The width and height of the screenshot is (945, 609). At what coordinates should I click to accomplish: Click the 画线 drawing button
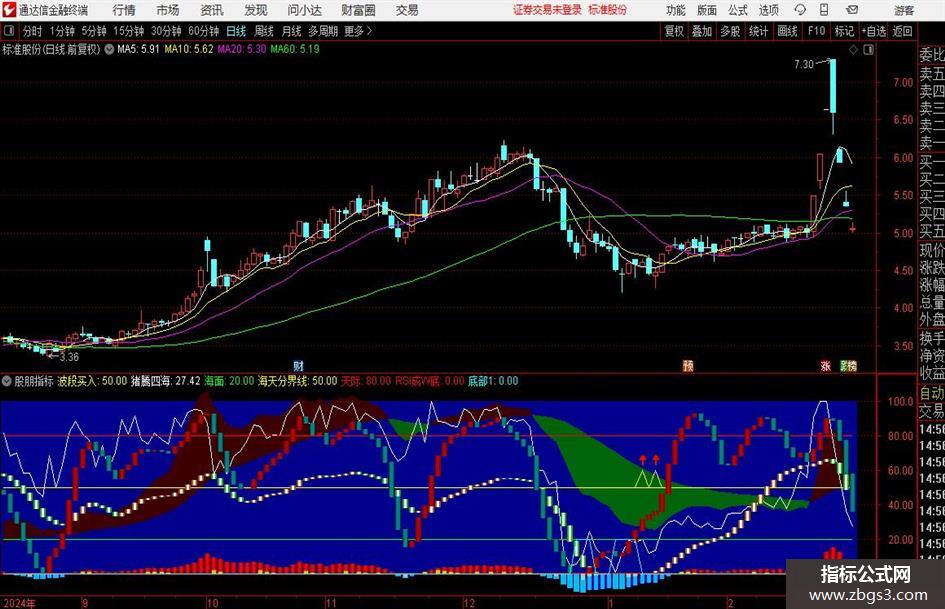(x=787, y=31)
